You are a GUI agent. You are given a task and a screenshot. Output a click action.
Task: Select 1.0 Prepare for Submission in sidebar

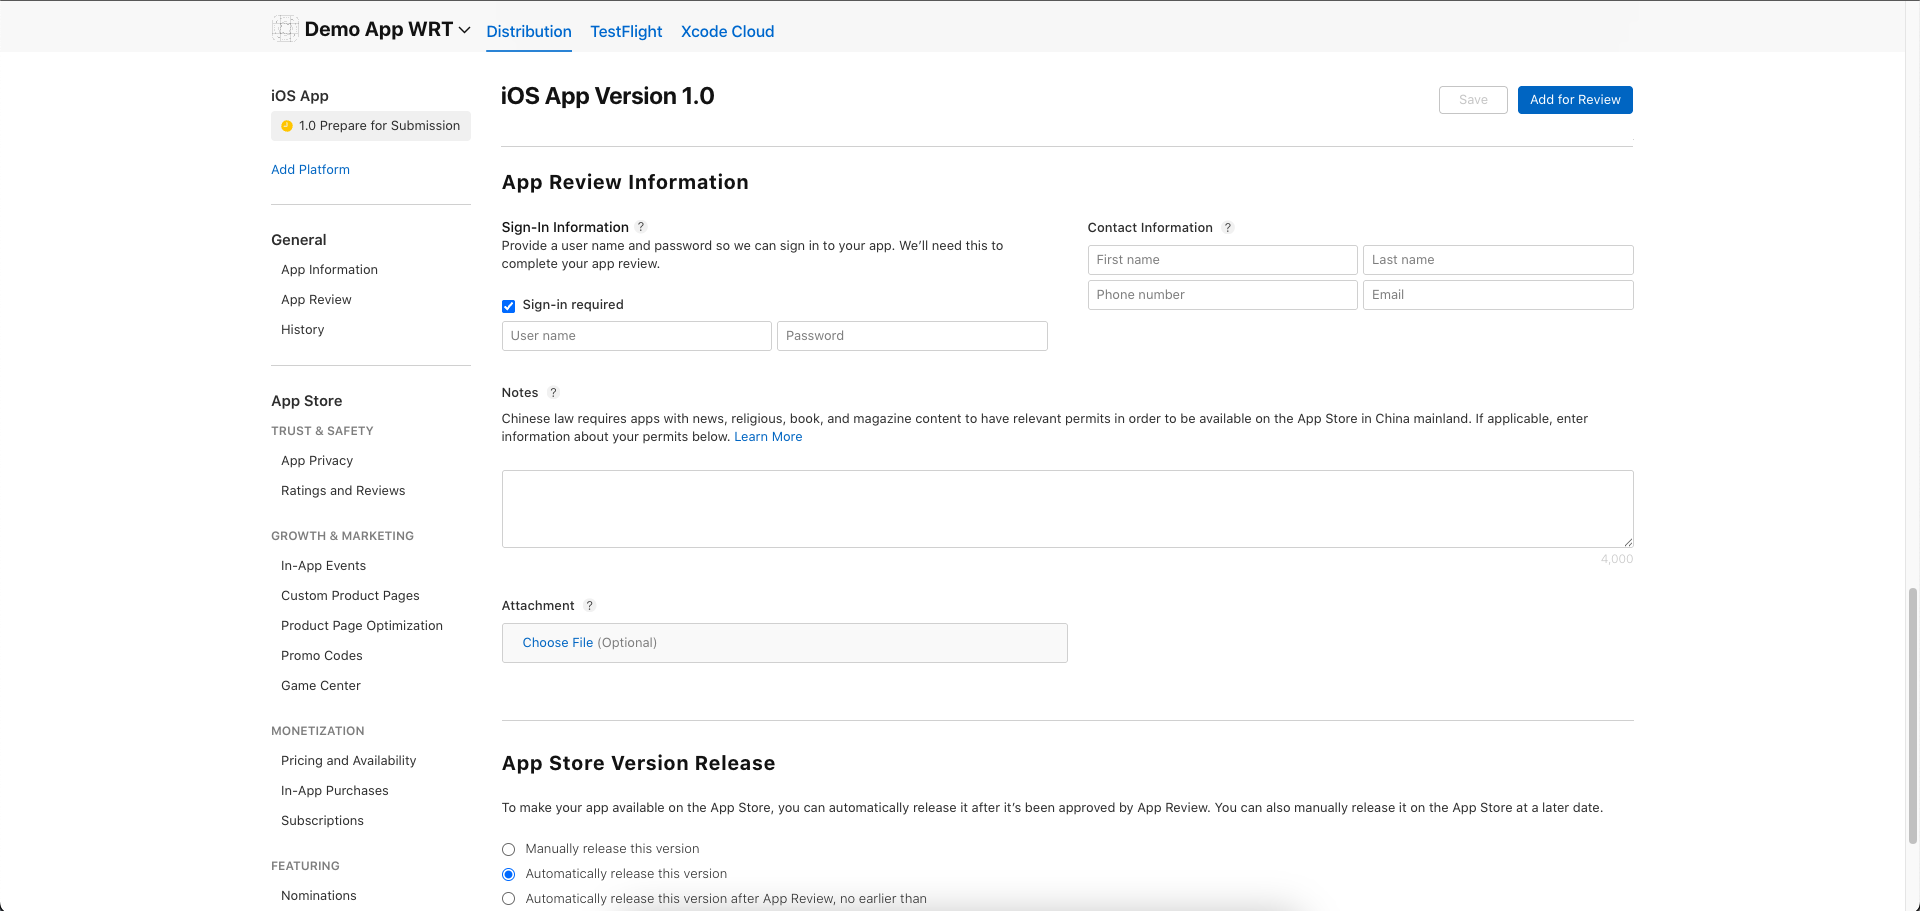pos(371,126)
